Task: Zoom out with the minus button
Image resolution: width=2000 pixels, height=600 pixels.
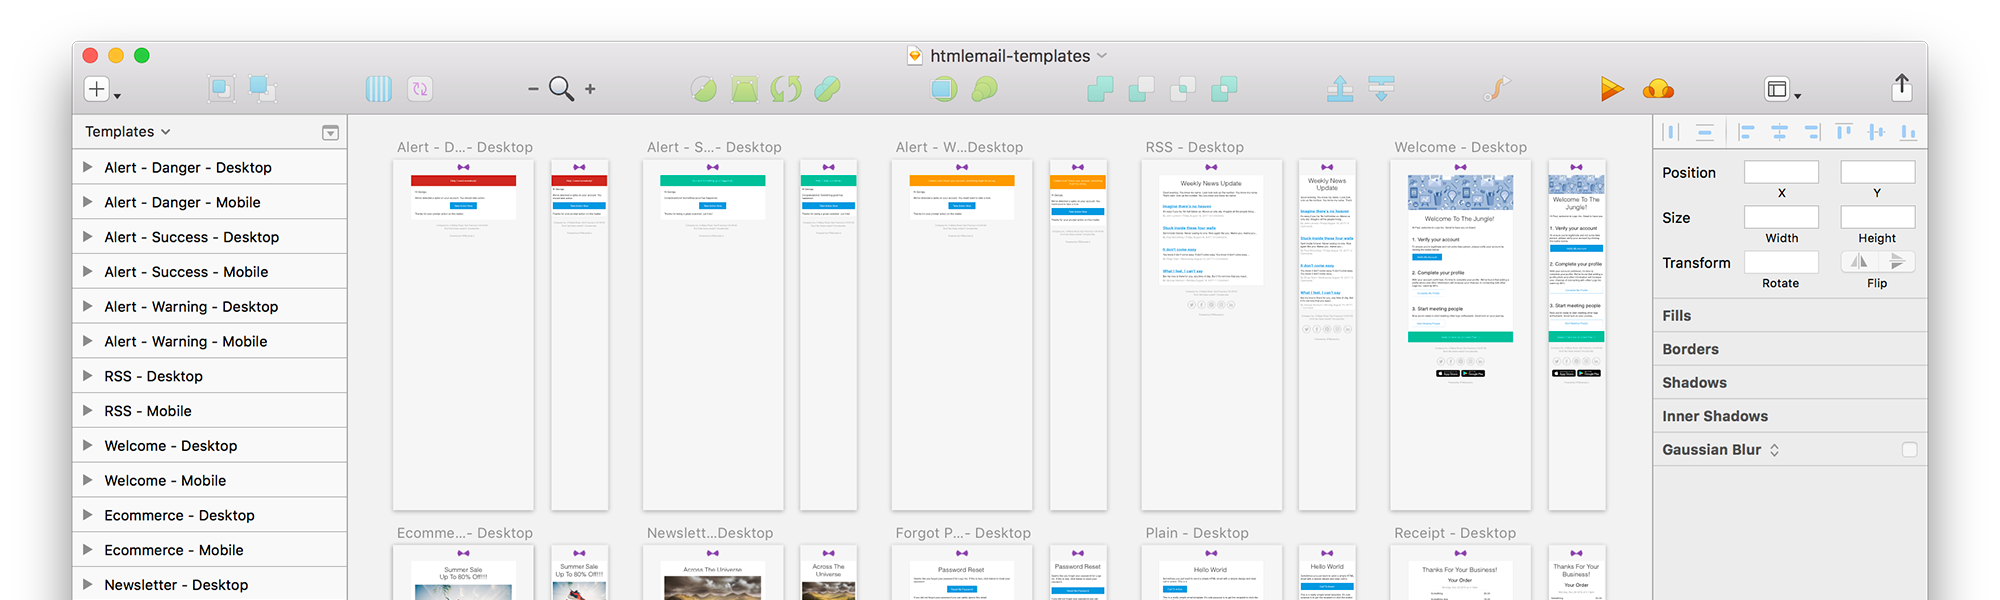Action: (533, 89)
